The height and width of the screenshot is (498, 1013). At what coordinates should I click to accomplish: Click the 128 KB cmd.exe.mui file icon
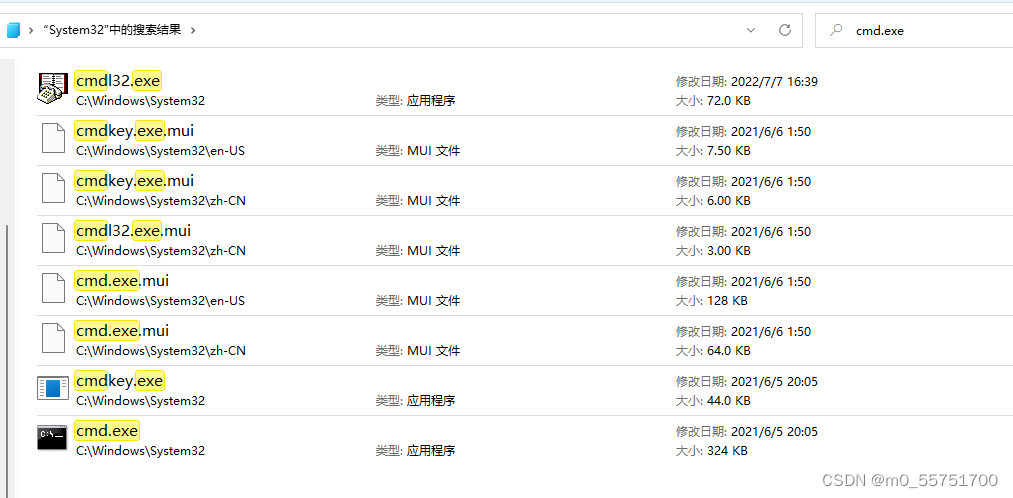click(53, 287)
